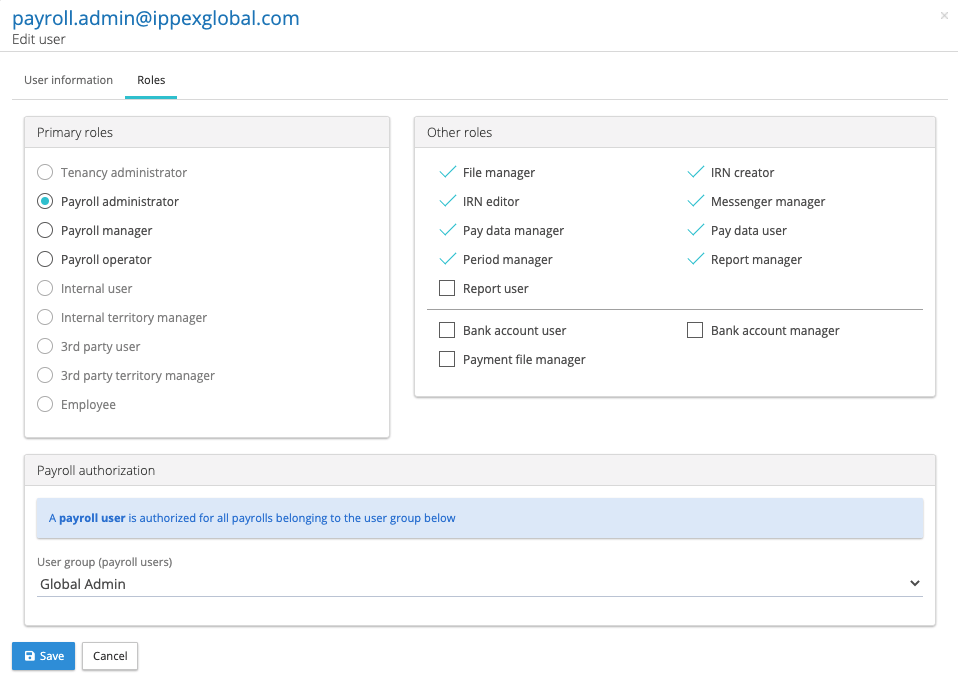Uncheck the IRN editor role checkmark
958x680 pixels.
pyautogui.click(x=447, y=202)
